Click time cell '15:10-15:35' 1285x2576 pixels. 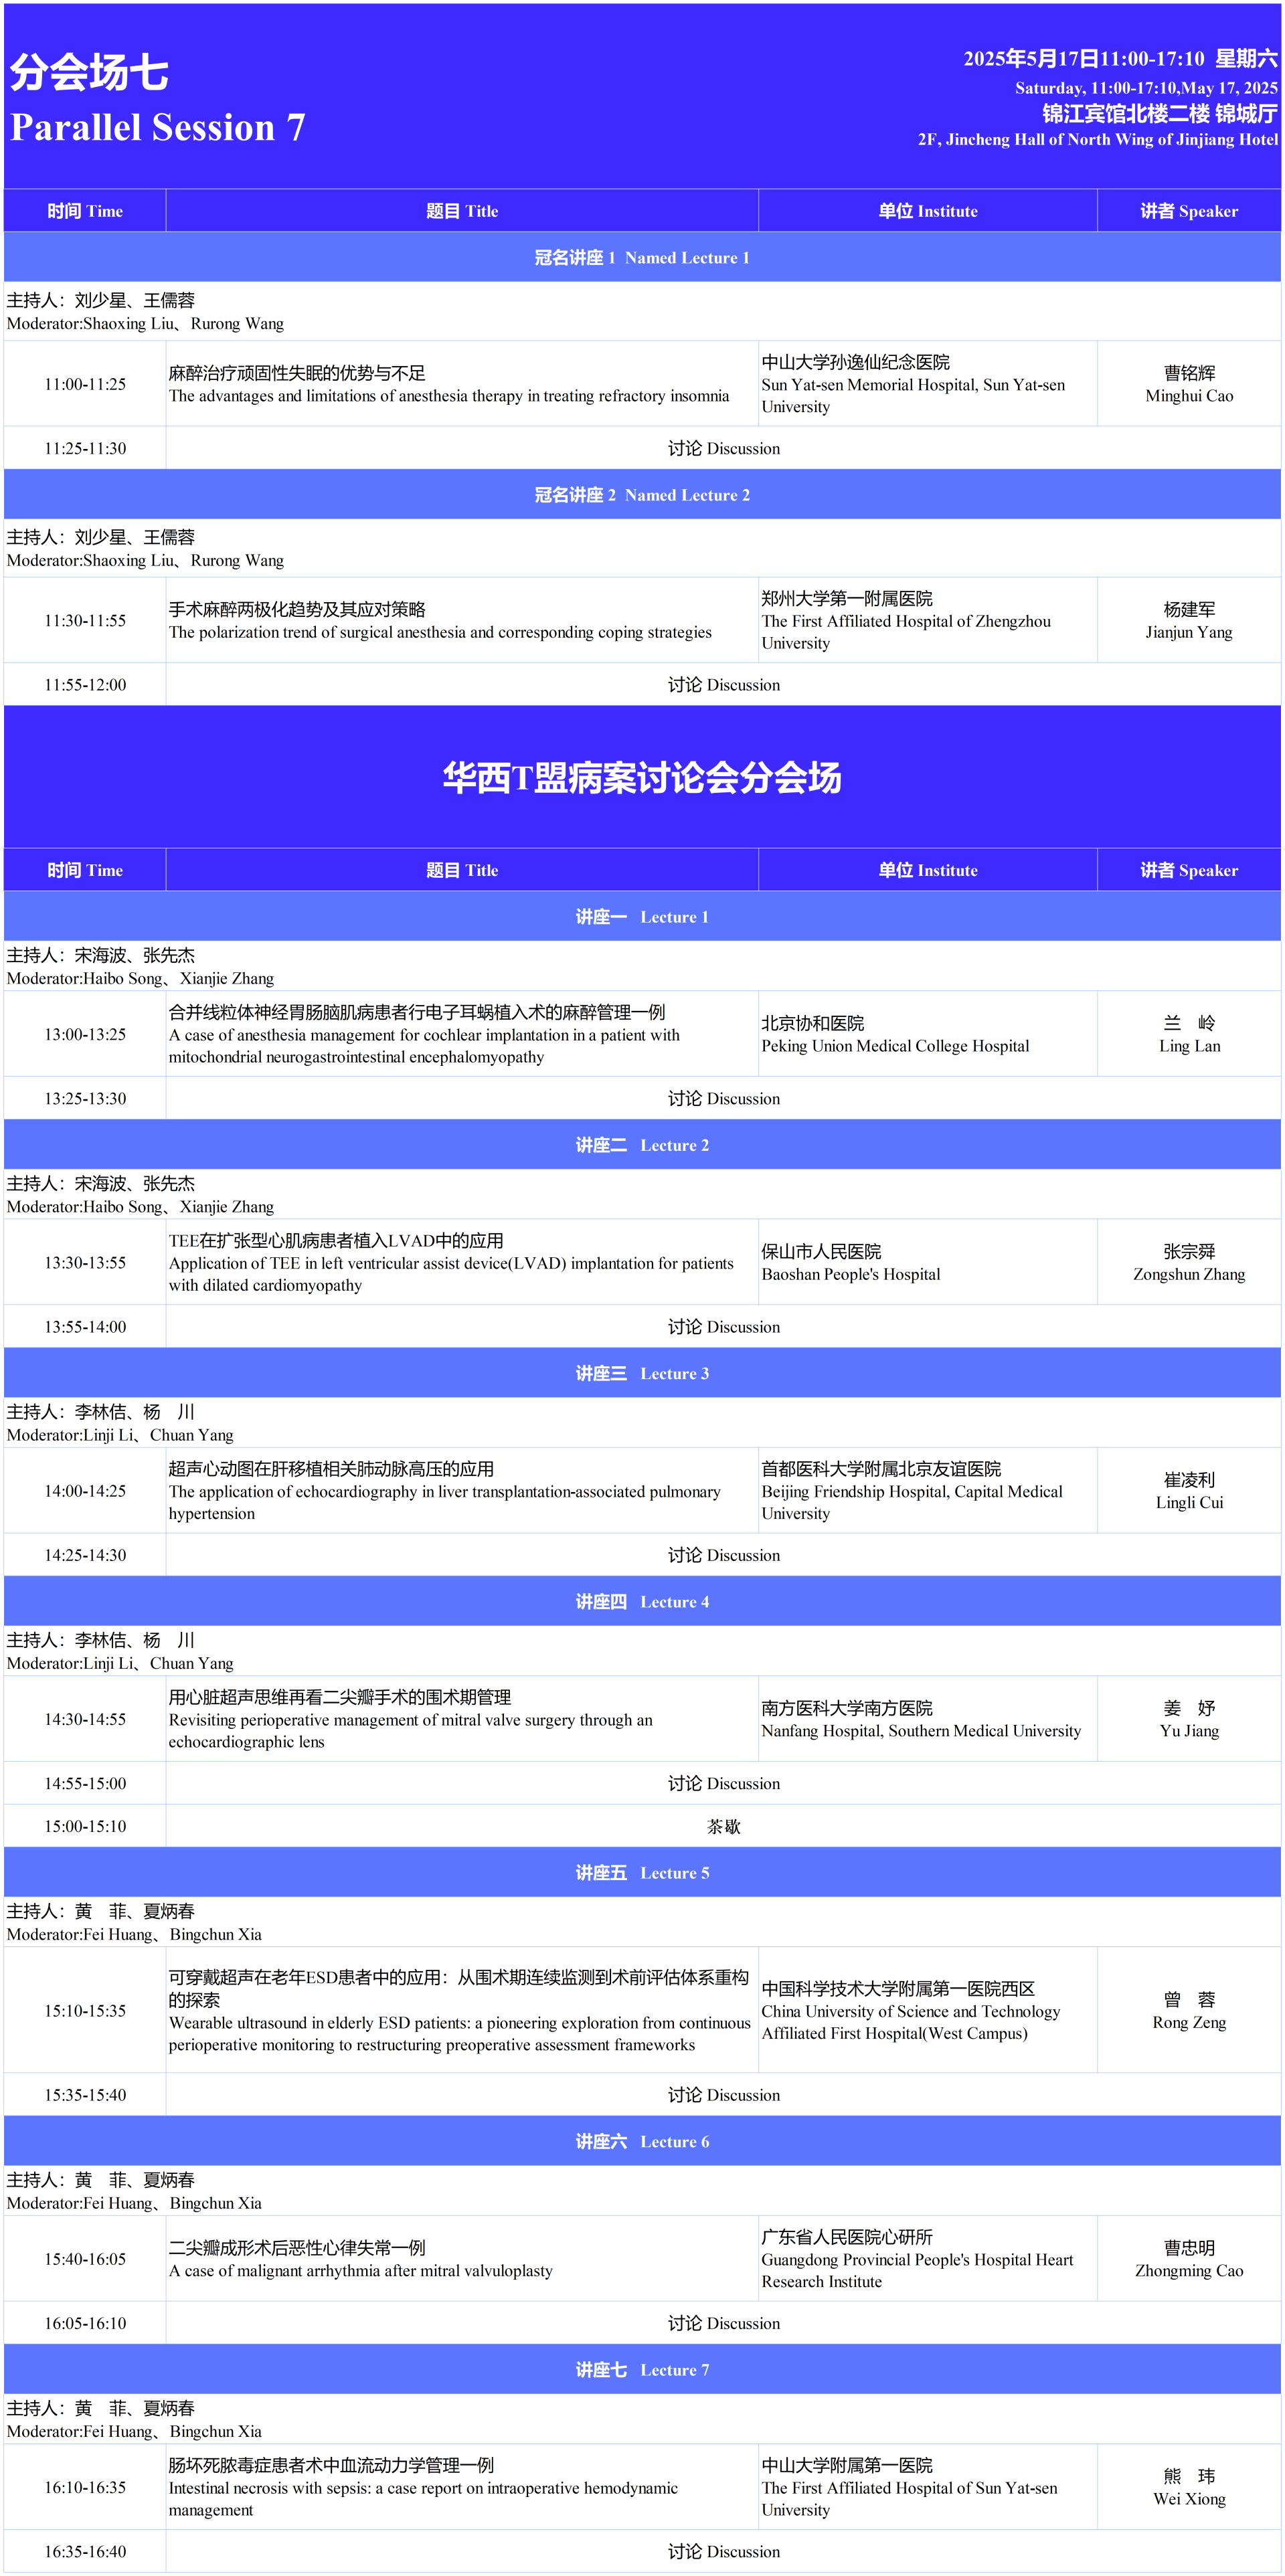(x=85, y=2010)
